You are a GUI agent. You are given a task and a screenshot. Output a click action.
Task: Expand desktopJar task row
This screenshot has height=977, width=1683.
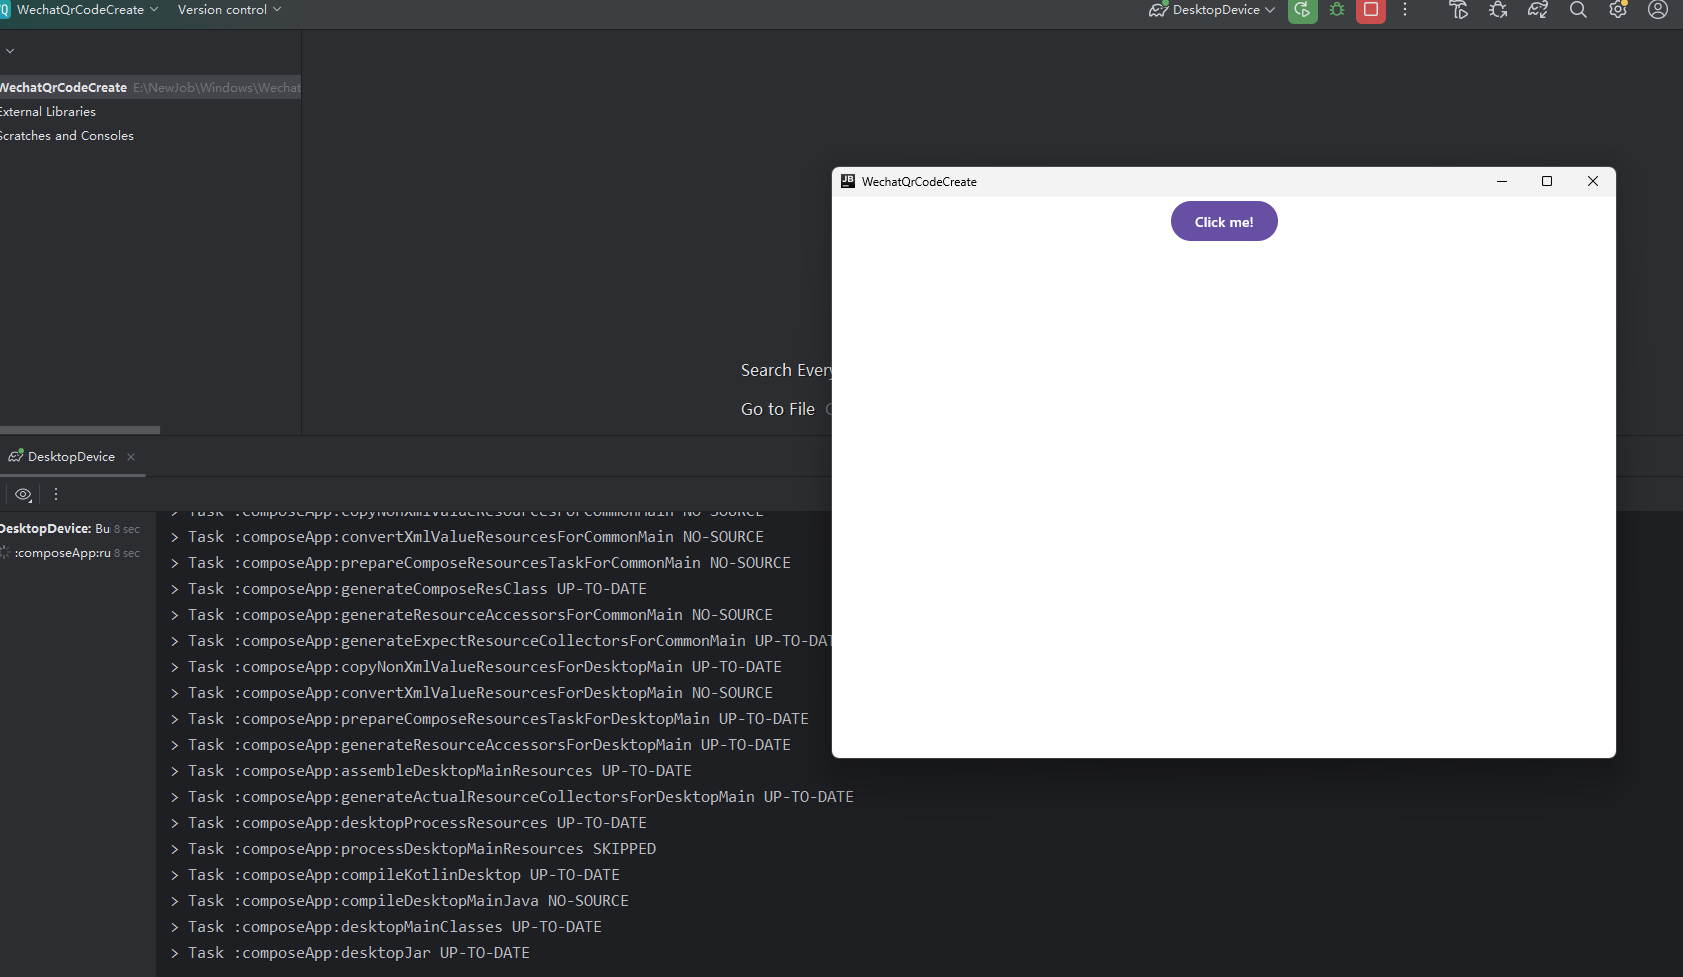(x=174, y=953)
